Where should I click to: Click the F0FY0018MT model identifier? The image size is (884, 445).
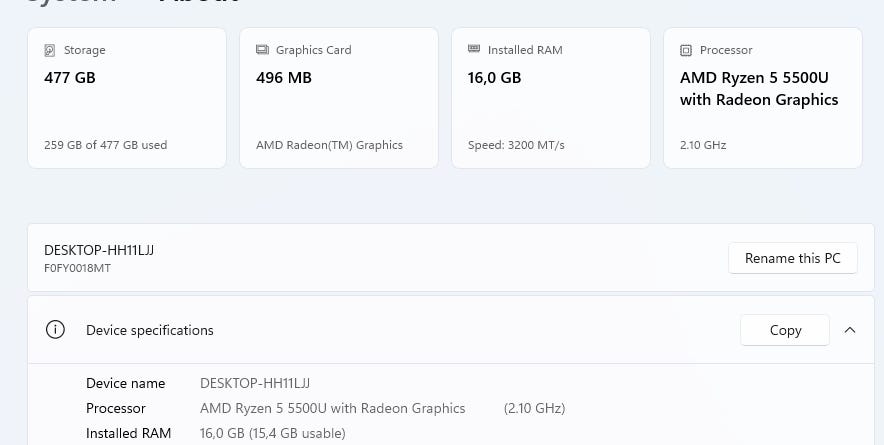pos(77,268)
